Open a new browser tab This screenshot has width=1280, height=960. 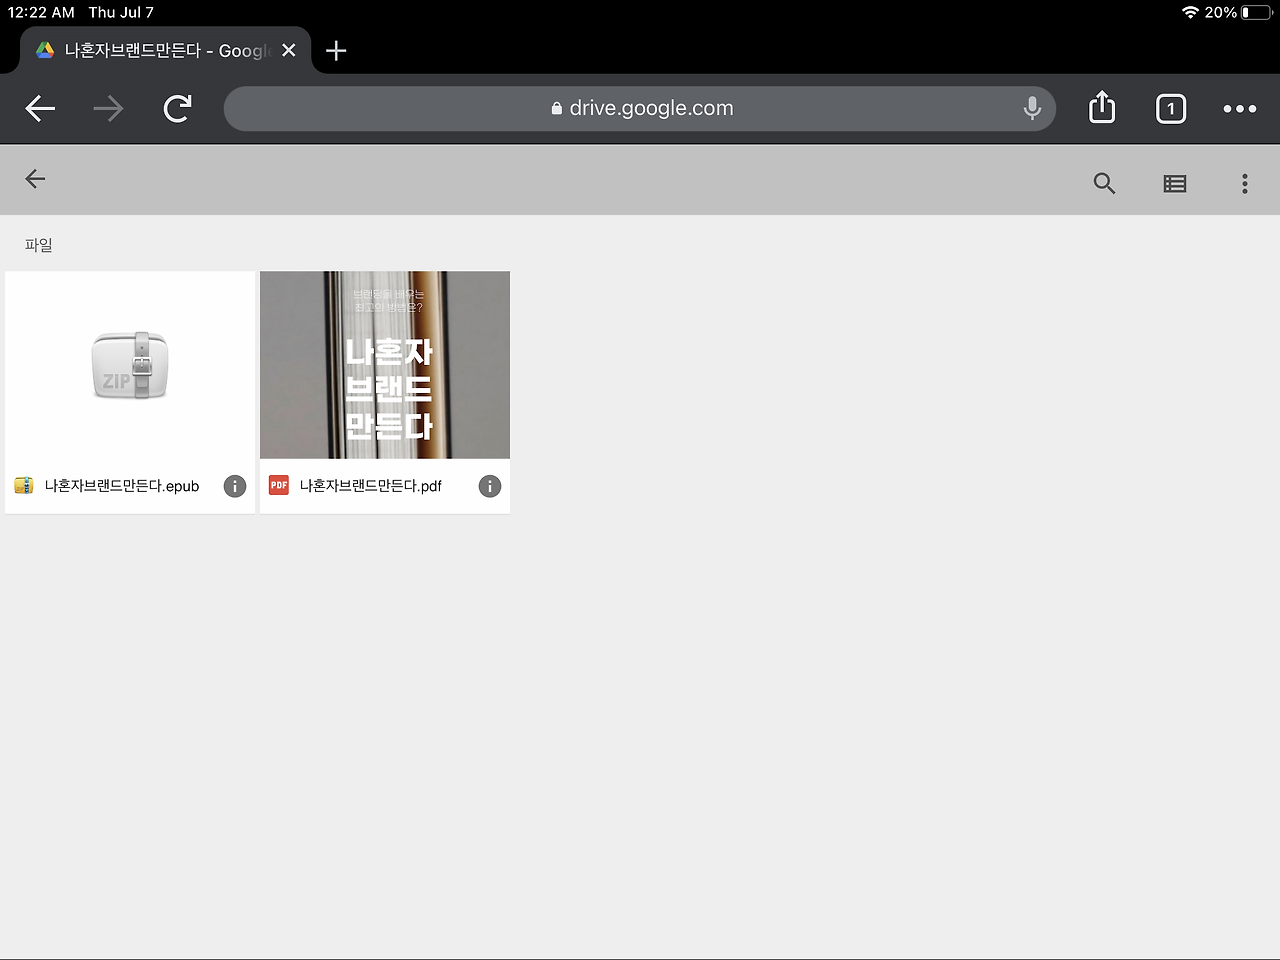click(x=336, y=51)
